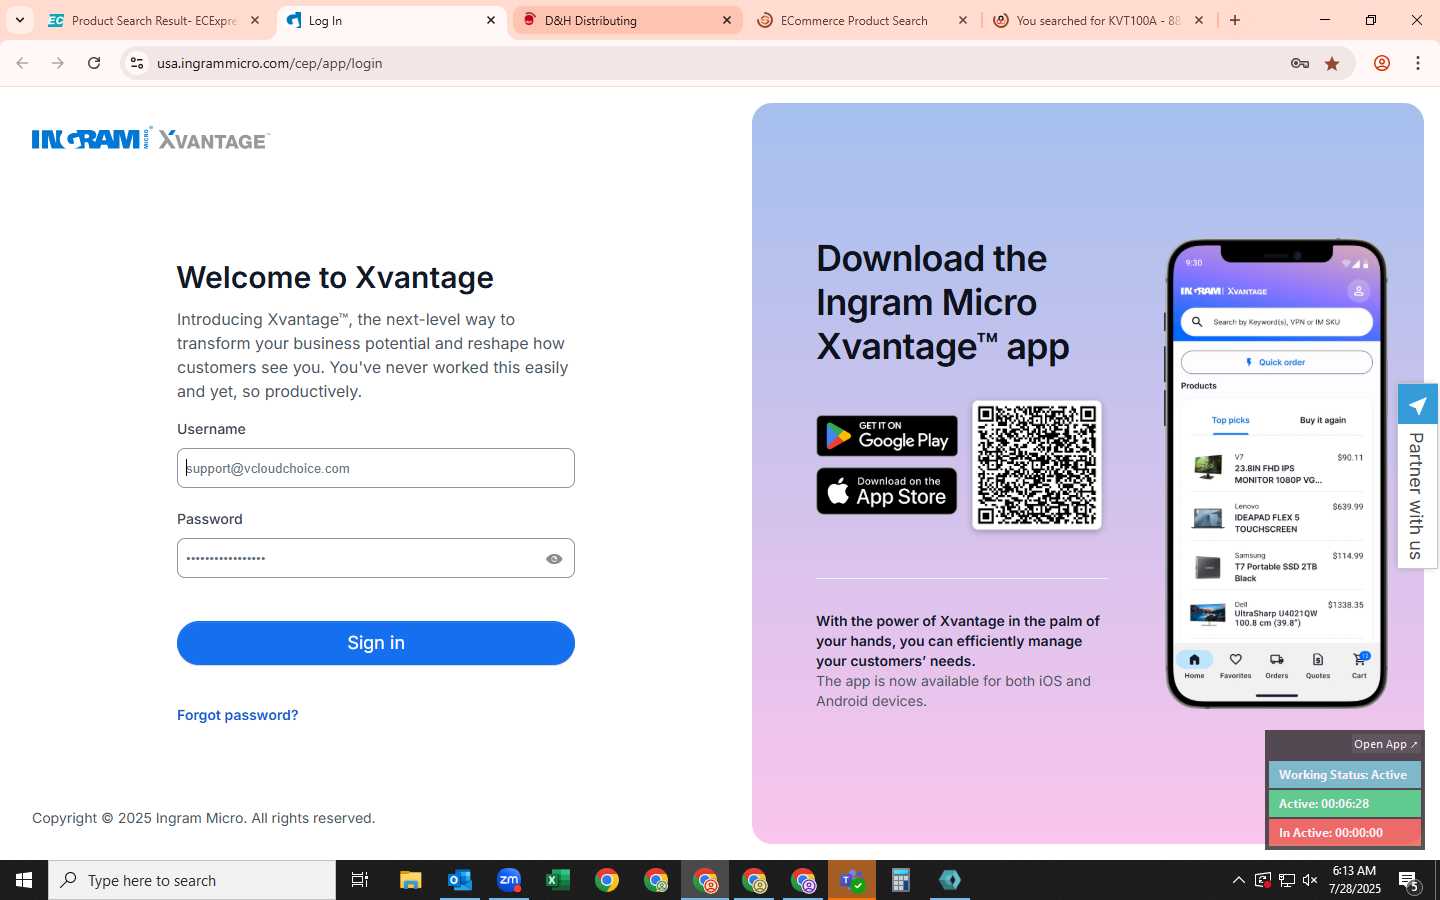Image resolution: width=1440 pixels, height=900 pixels.
Task: Go back to previous page
Action: click(22, 63)
